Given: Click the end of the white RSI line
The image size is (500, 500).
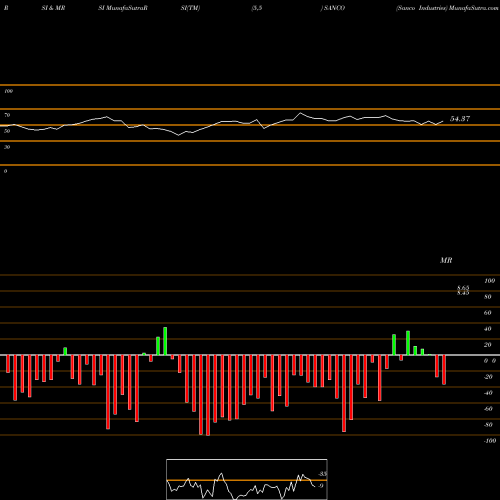Looking at the screenshot, I should pyautogui.click(x=443, y=121).
